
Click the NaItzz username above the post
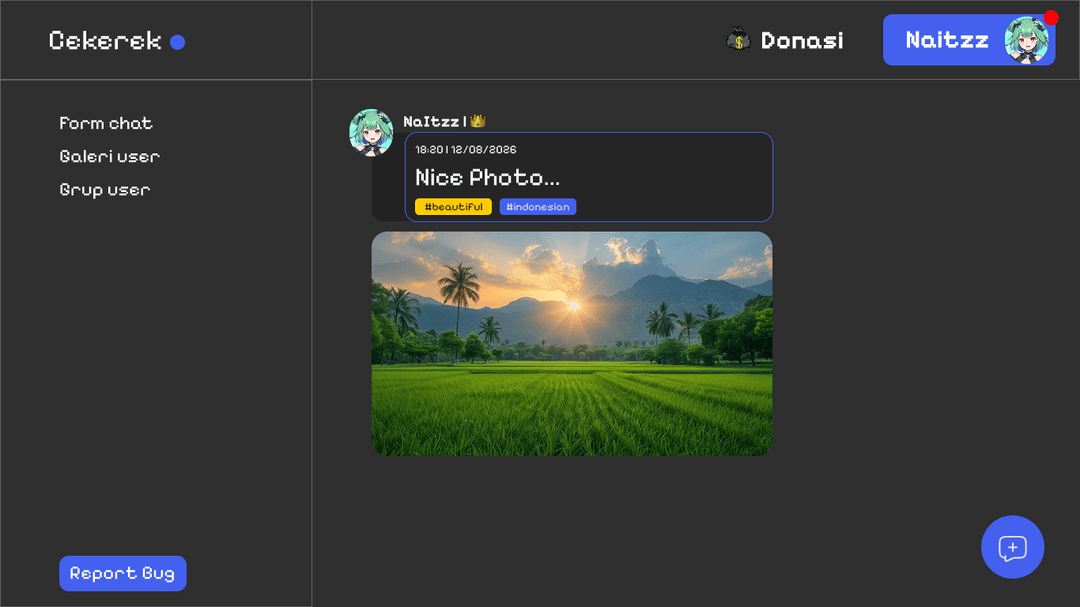click(431, 122)
